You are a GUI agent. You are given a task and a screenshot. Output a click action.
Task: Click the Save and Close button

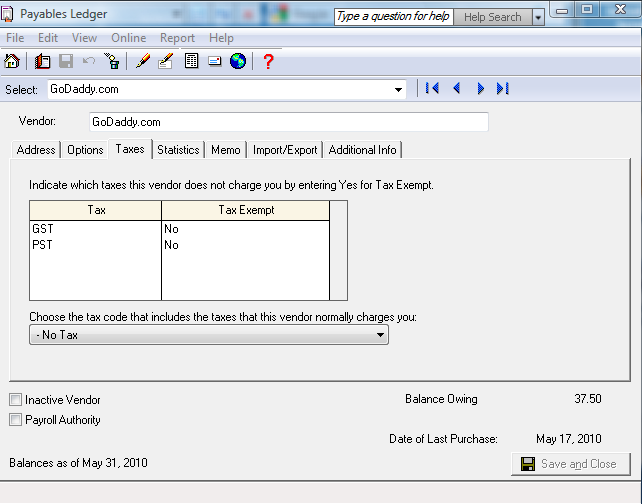[x=571, y=464]
